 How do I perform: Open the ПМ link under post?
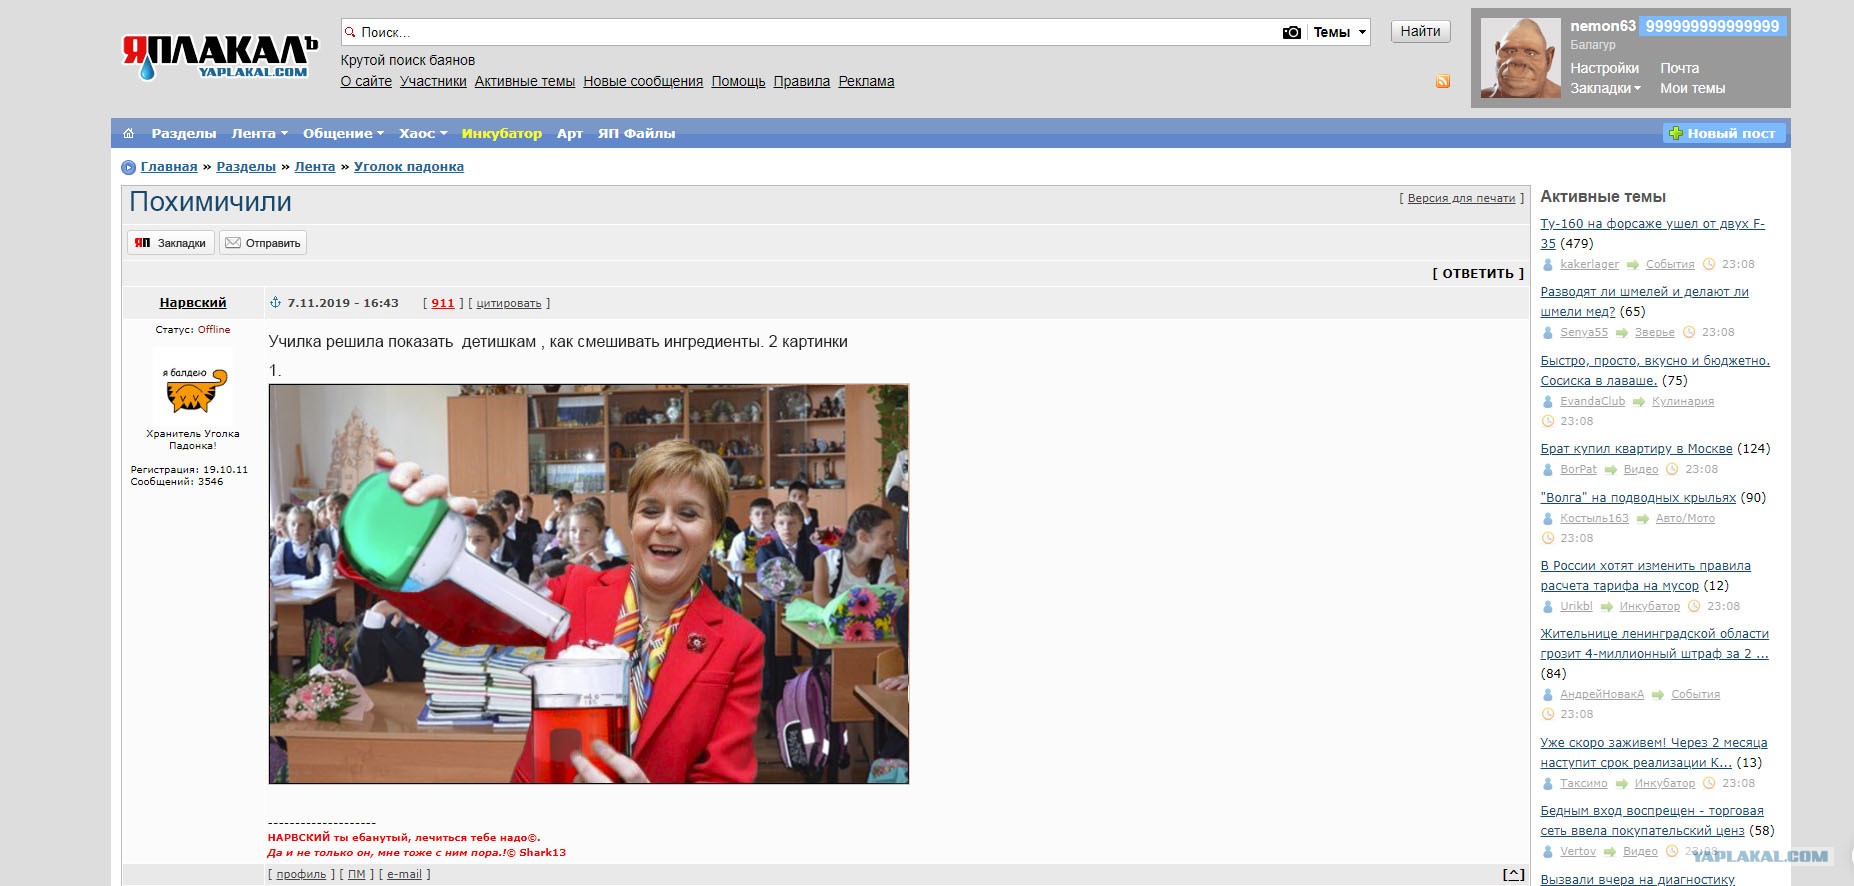pos(356,874)
